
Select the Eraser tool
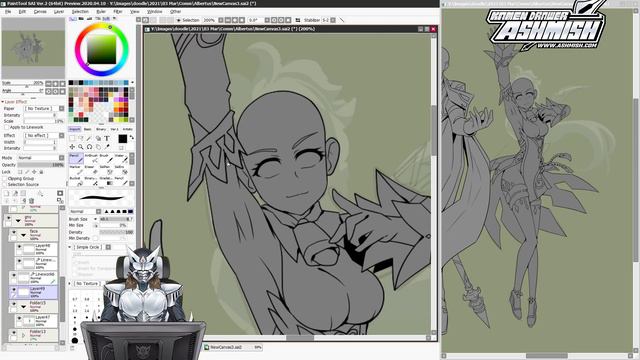point(91,170)
